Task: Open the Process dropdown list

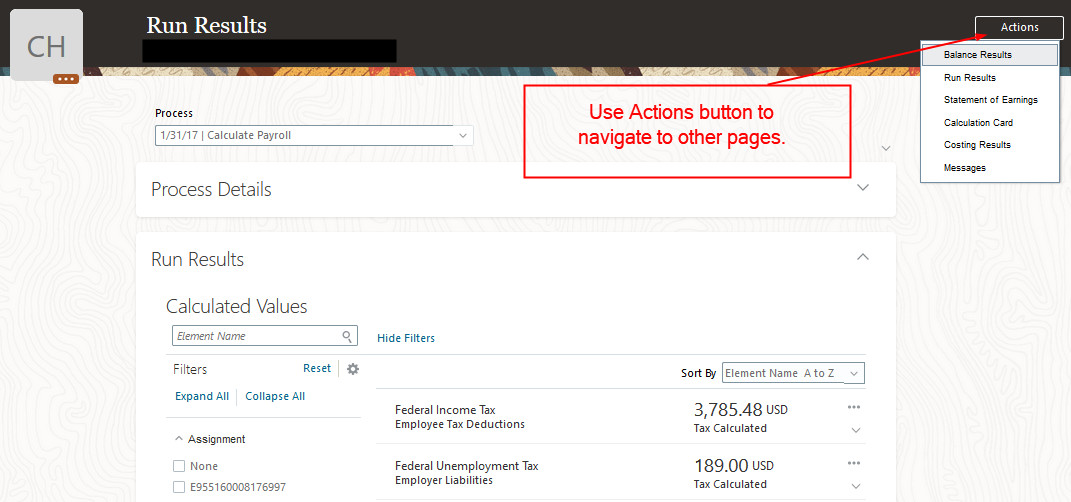Action: tap(462, 135)
